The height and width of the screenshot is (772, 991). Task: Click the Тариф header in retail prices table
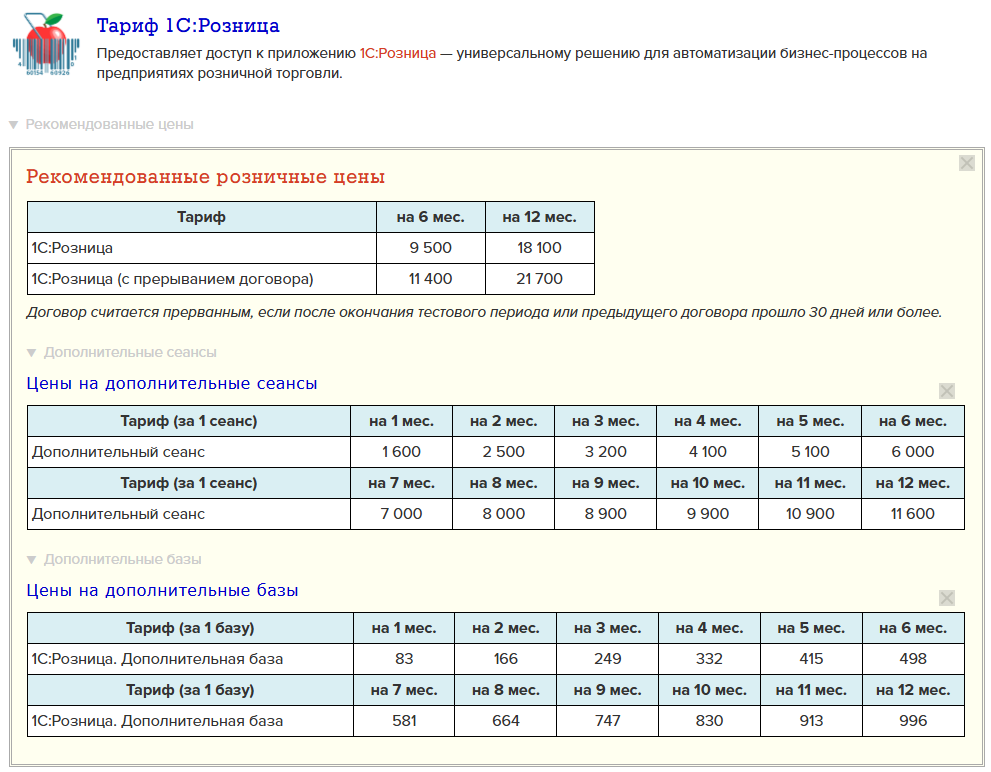202,217
